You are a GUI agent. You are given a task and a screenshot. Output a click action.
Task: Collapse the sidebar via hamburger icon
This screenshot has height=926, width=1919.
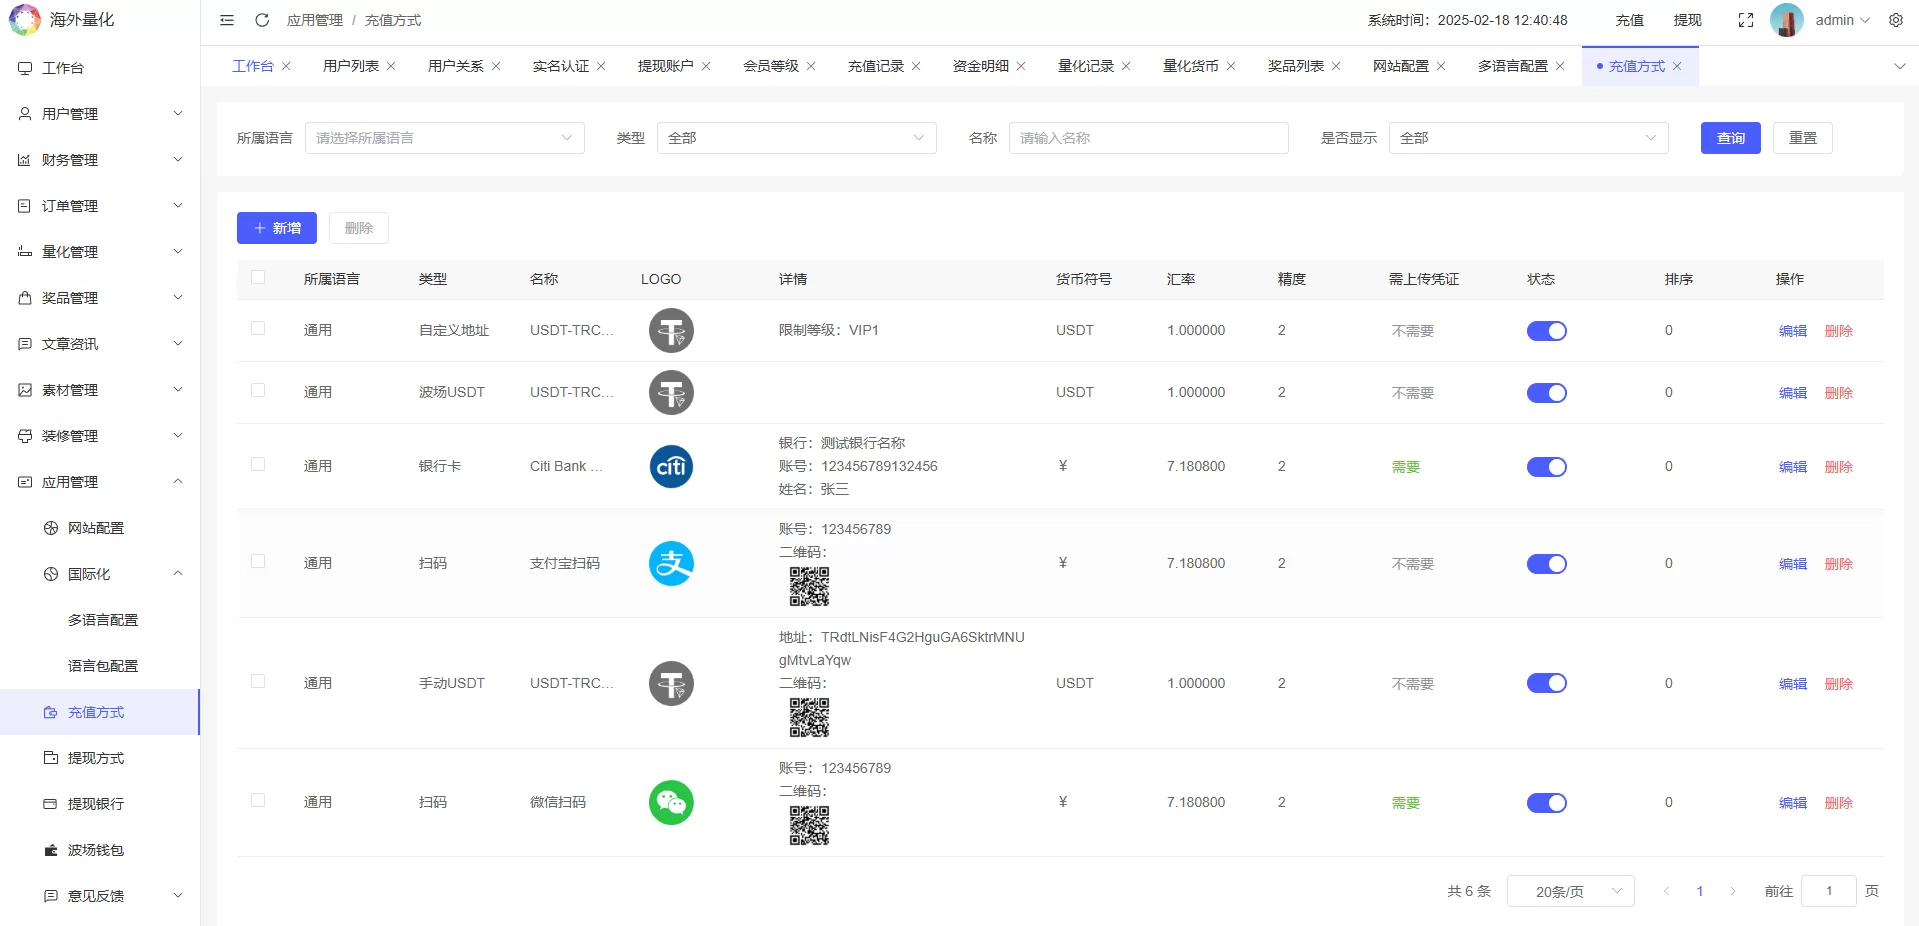(x=226, y=20)
